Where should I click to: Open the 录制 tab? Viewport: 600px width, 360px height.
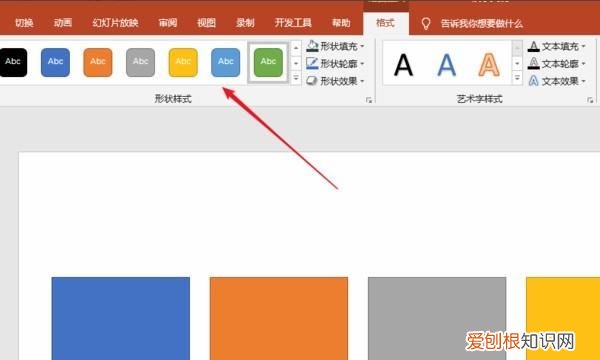point(245,23)
